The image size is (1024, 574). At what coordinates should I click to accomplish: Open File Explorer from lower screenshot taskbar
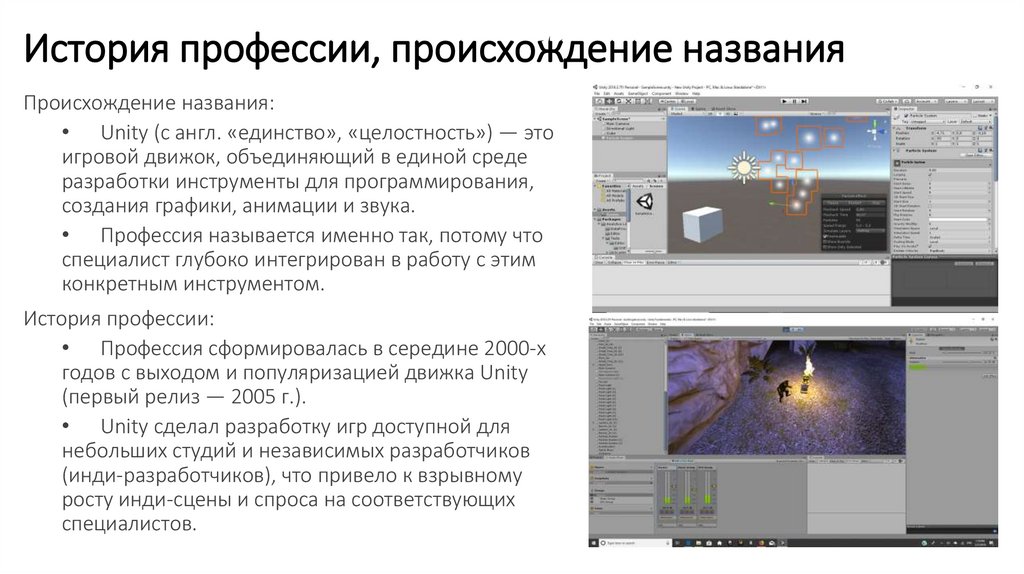698,543
